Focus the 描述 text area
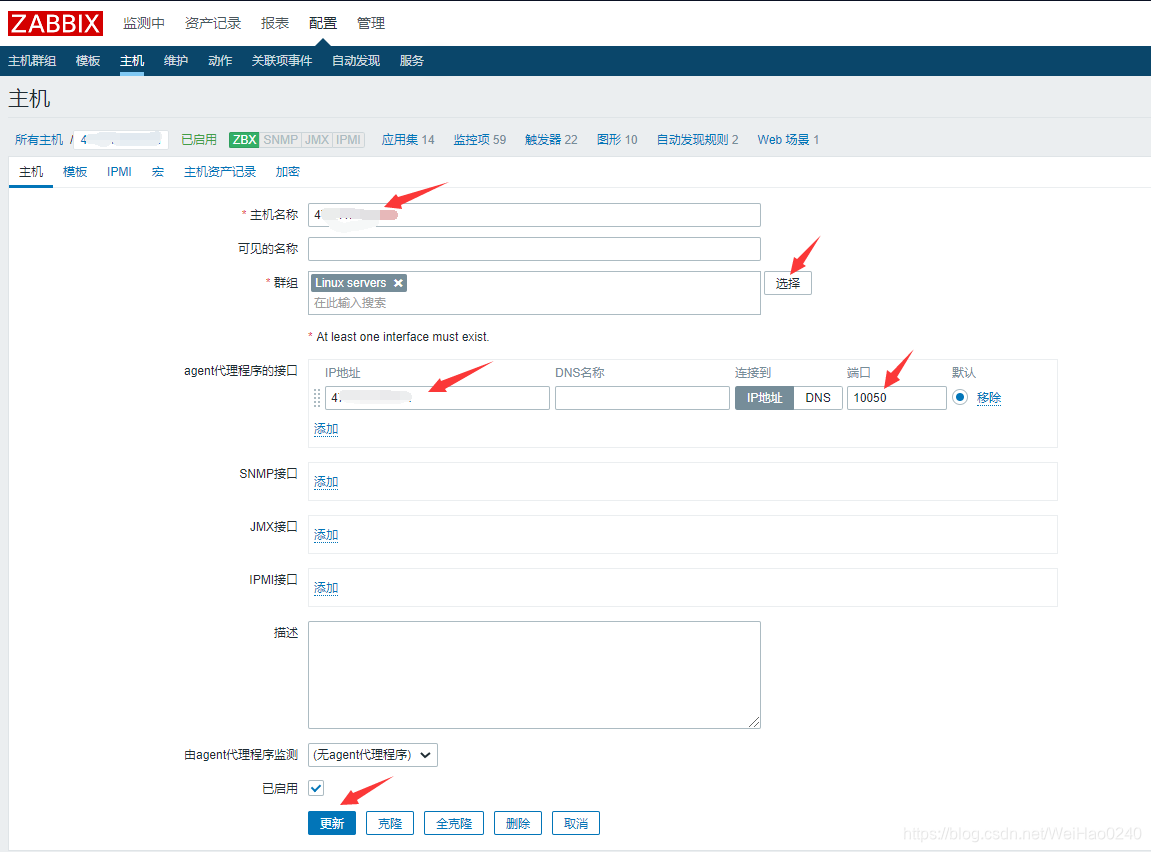Screen dimensions: 1151x852 pos(534,675)
